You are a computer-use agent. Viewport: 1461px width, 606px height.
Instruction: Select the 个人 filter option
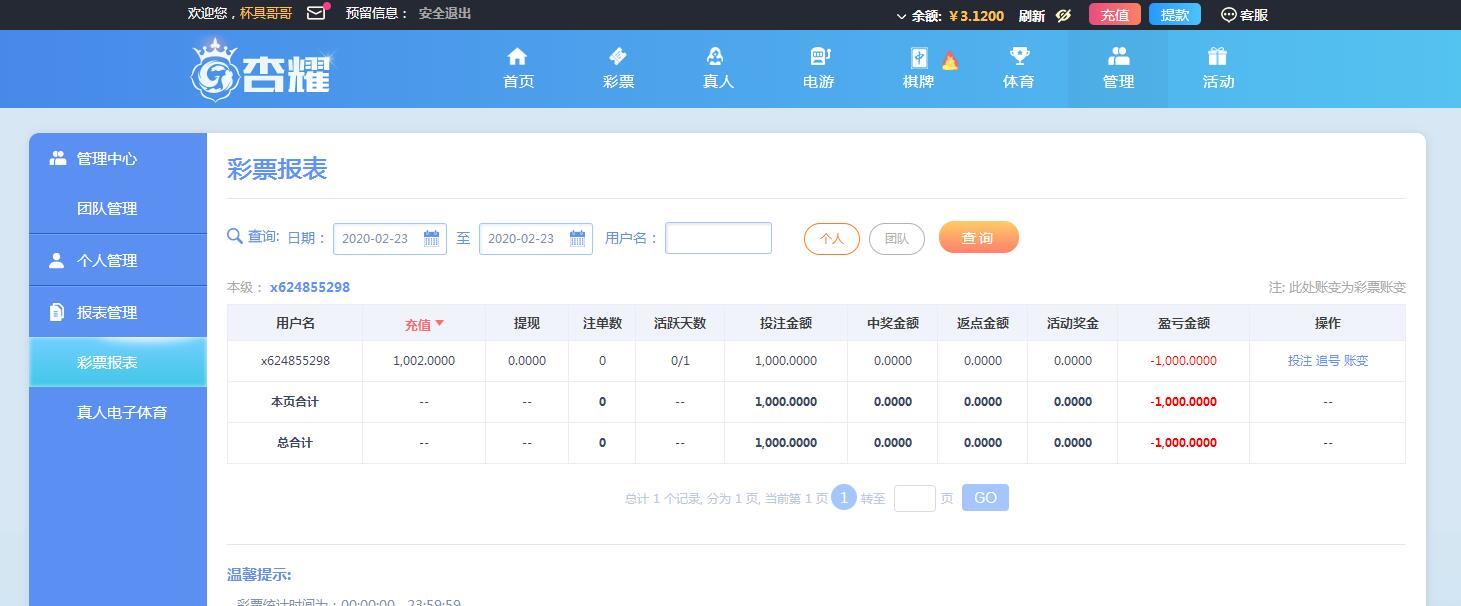pos(832,239)
